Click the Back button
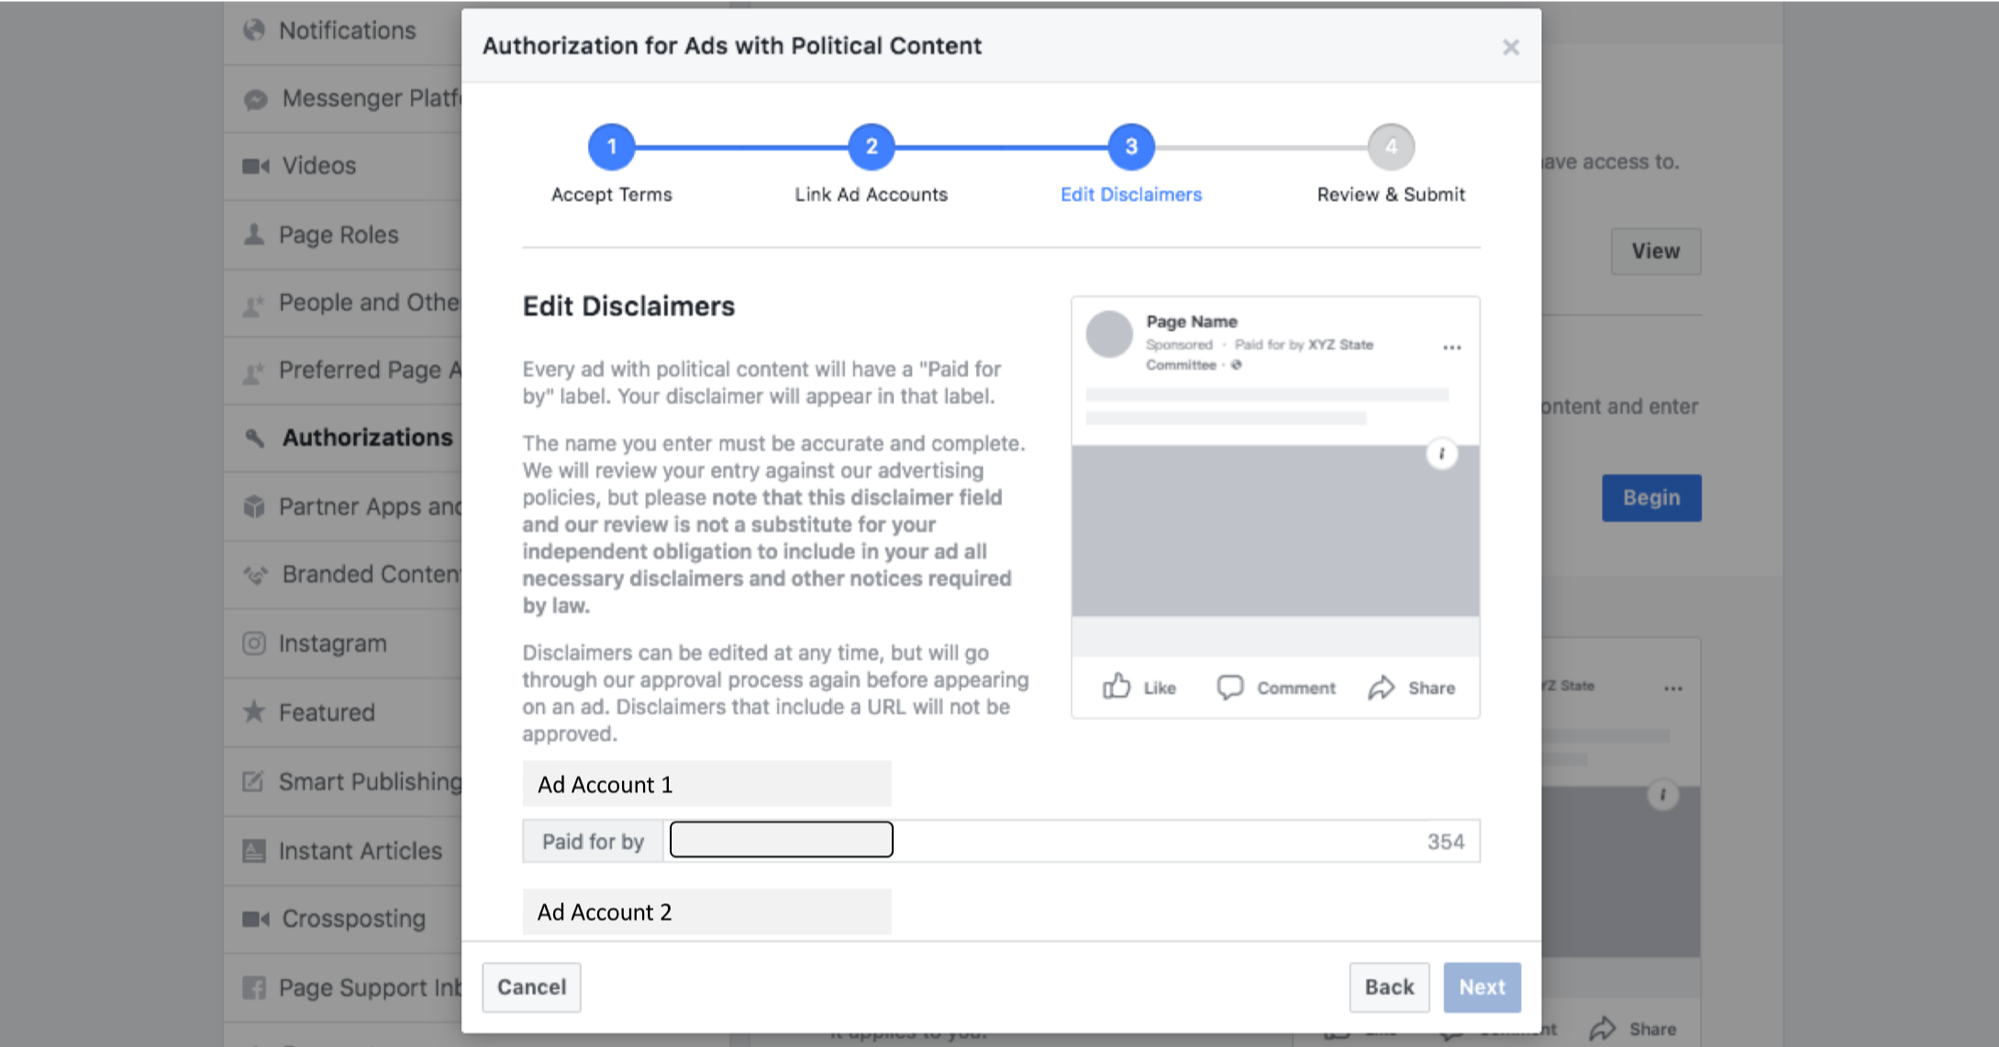Viewport: 1999px width, 1047px height. point(1389,987)
